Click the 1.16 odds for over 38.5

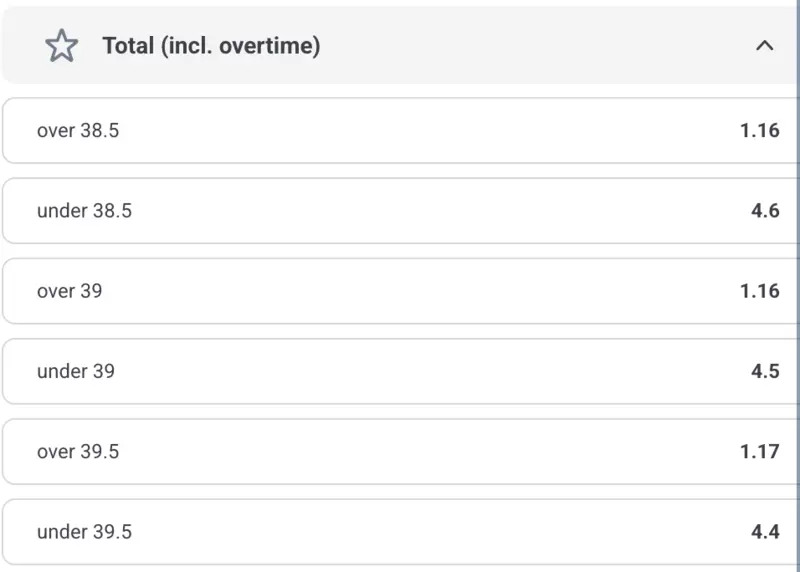point(759,130)
